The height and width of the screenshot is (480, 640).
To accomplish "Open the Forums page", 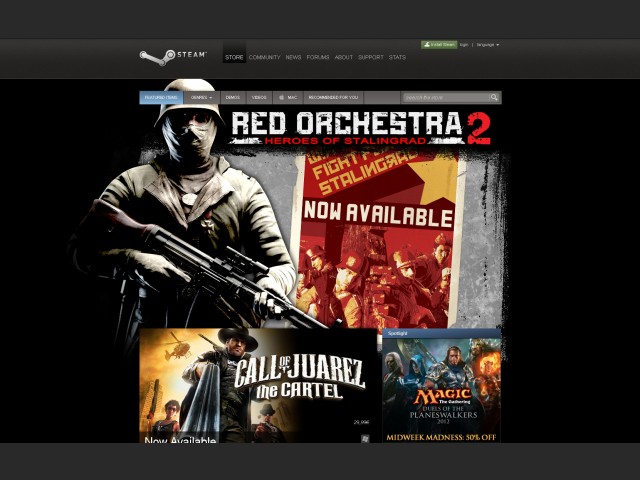I will point(318,57).
